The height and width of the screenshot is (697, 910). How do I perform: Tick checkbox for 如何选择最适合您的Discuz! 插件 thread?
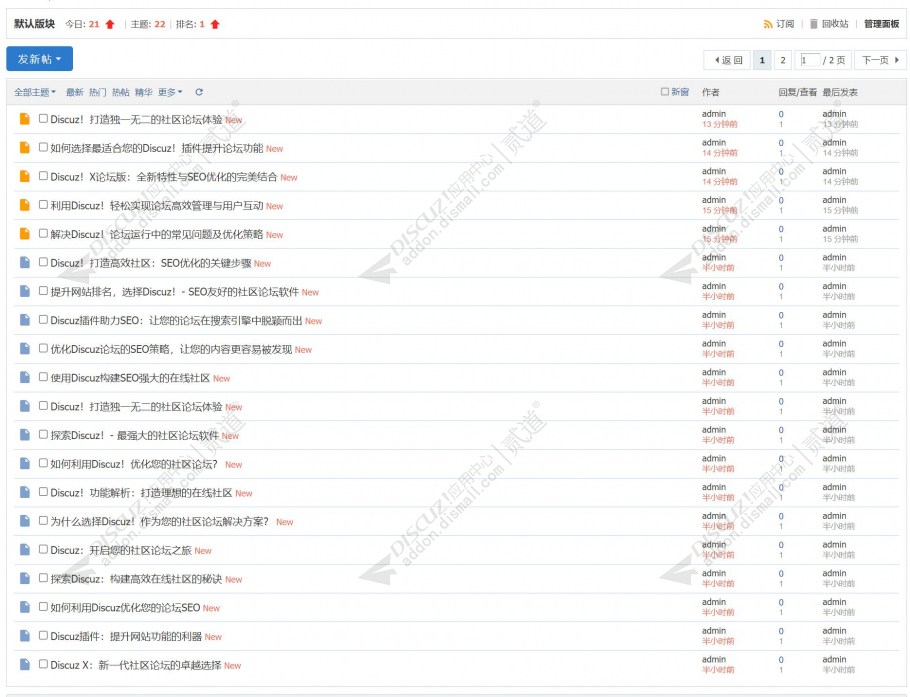43,147
